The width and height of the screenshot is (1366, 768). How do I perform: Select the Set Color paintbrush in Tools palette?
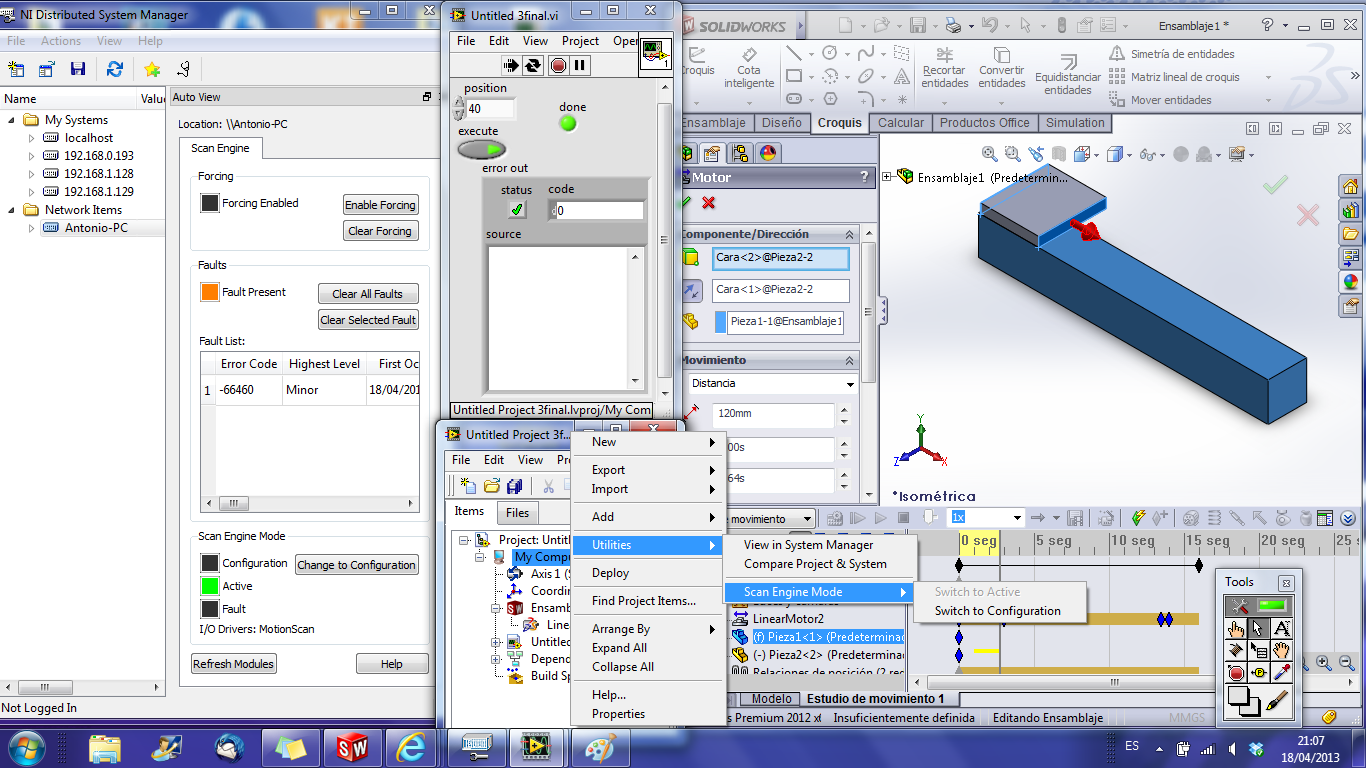coord(1277,701)
